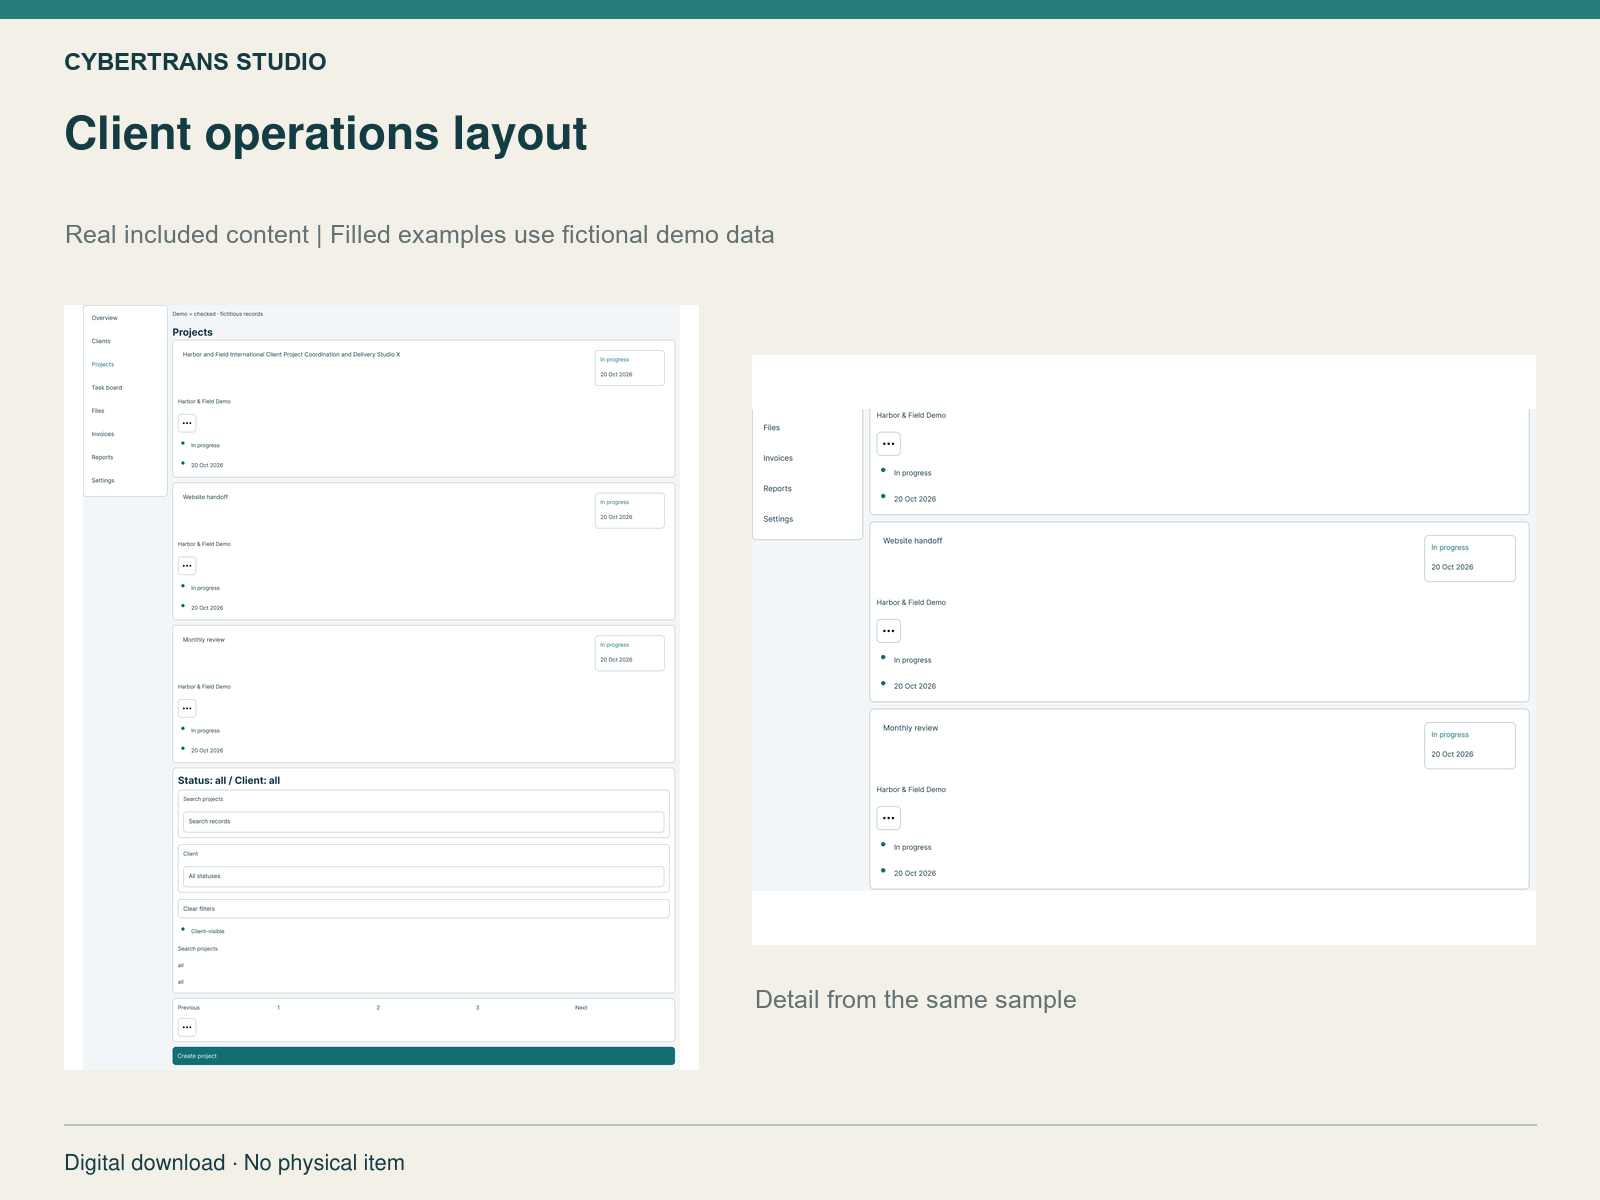
Task: Open the ellipsis menu on the detail view's Website handoff card
Action: point(889,631)
